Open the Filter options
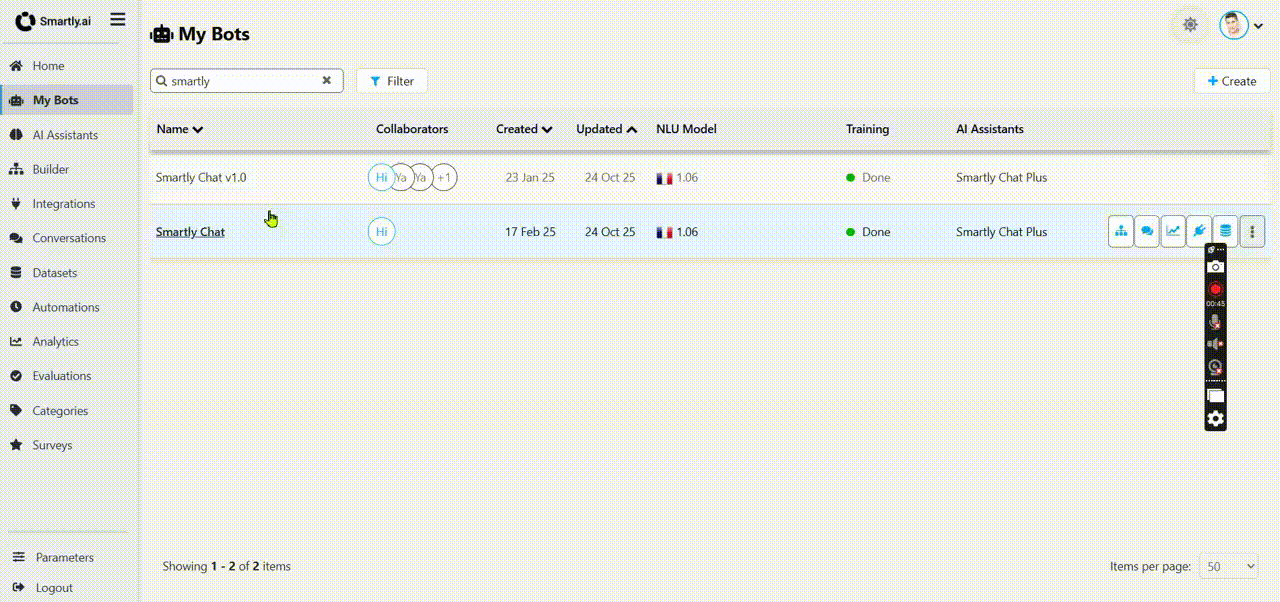The width and height of the screenshot is (1280, 602). tap(392, 81)
